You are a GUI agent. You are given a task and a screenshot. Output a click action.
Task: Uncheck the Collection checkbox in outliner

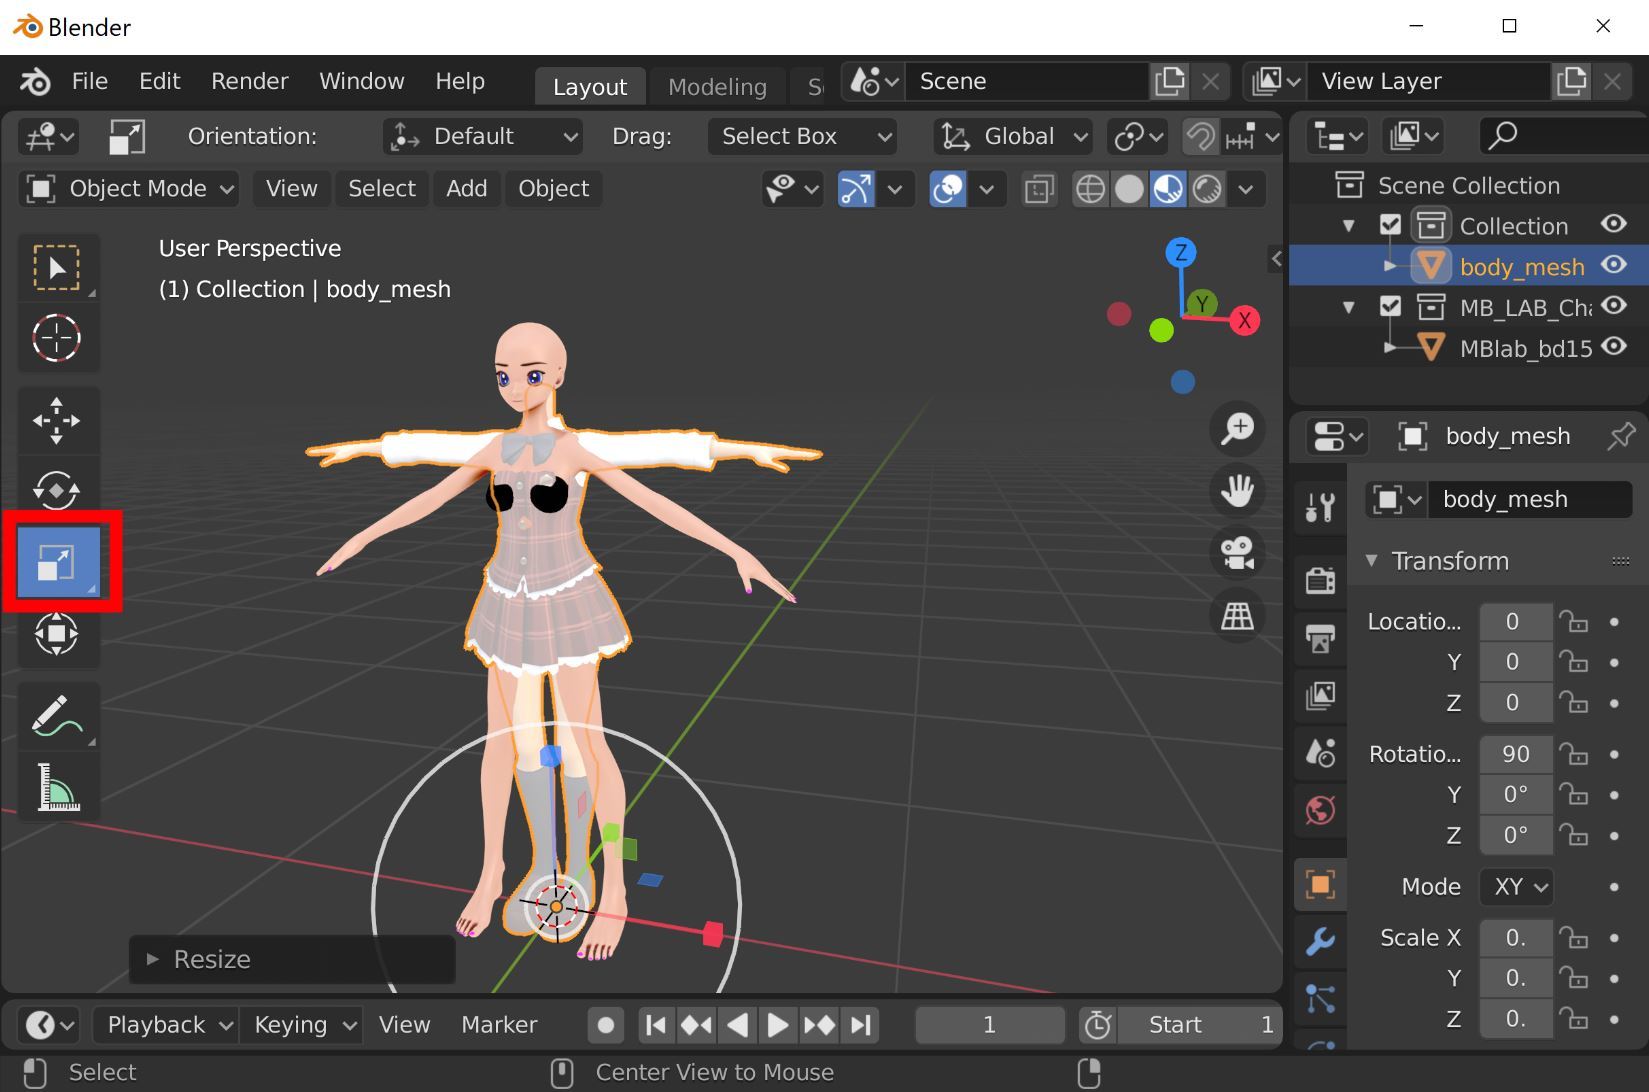[x=1390, y=225]
